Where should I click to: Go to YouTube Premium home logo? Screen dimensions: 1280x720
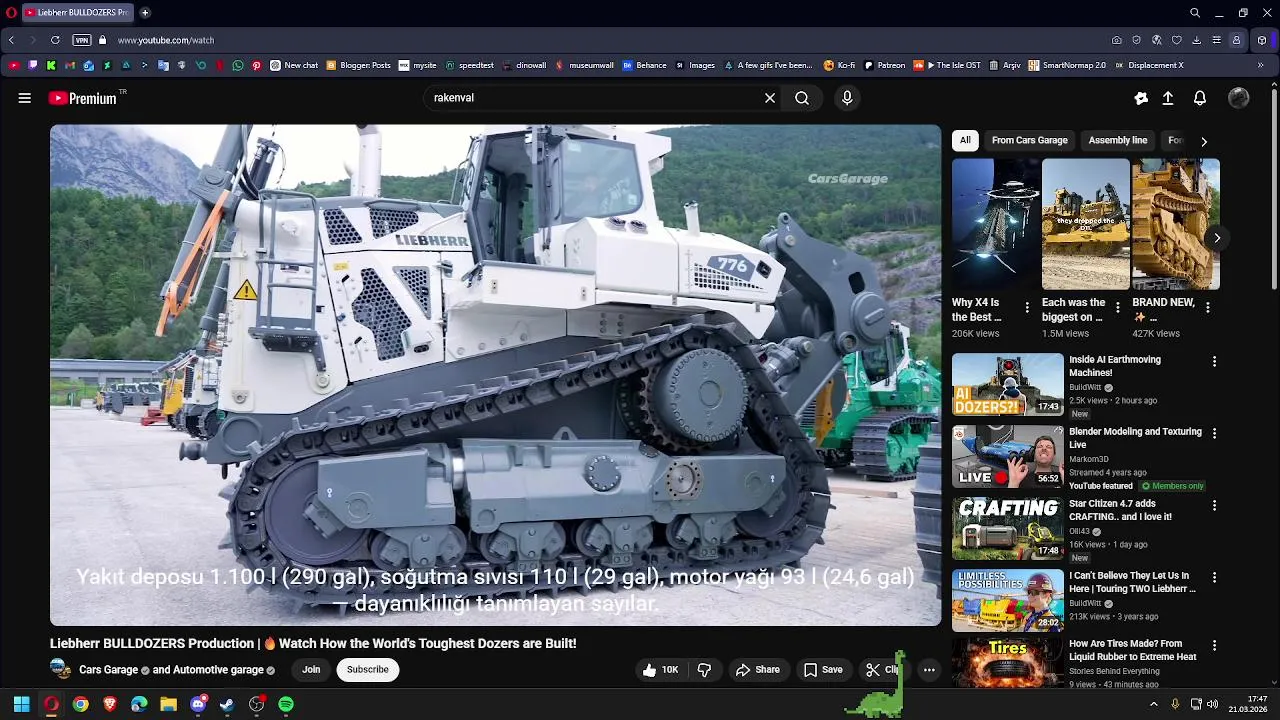tap(83, 98)
